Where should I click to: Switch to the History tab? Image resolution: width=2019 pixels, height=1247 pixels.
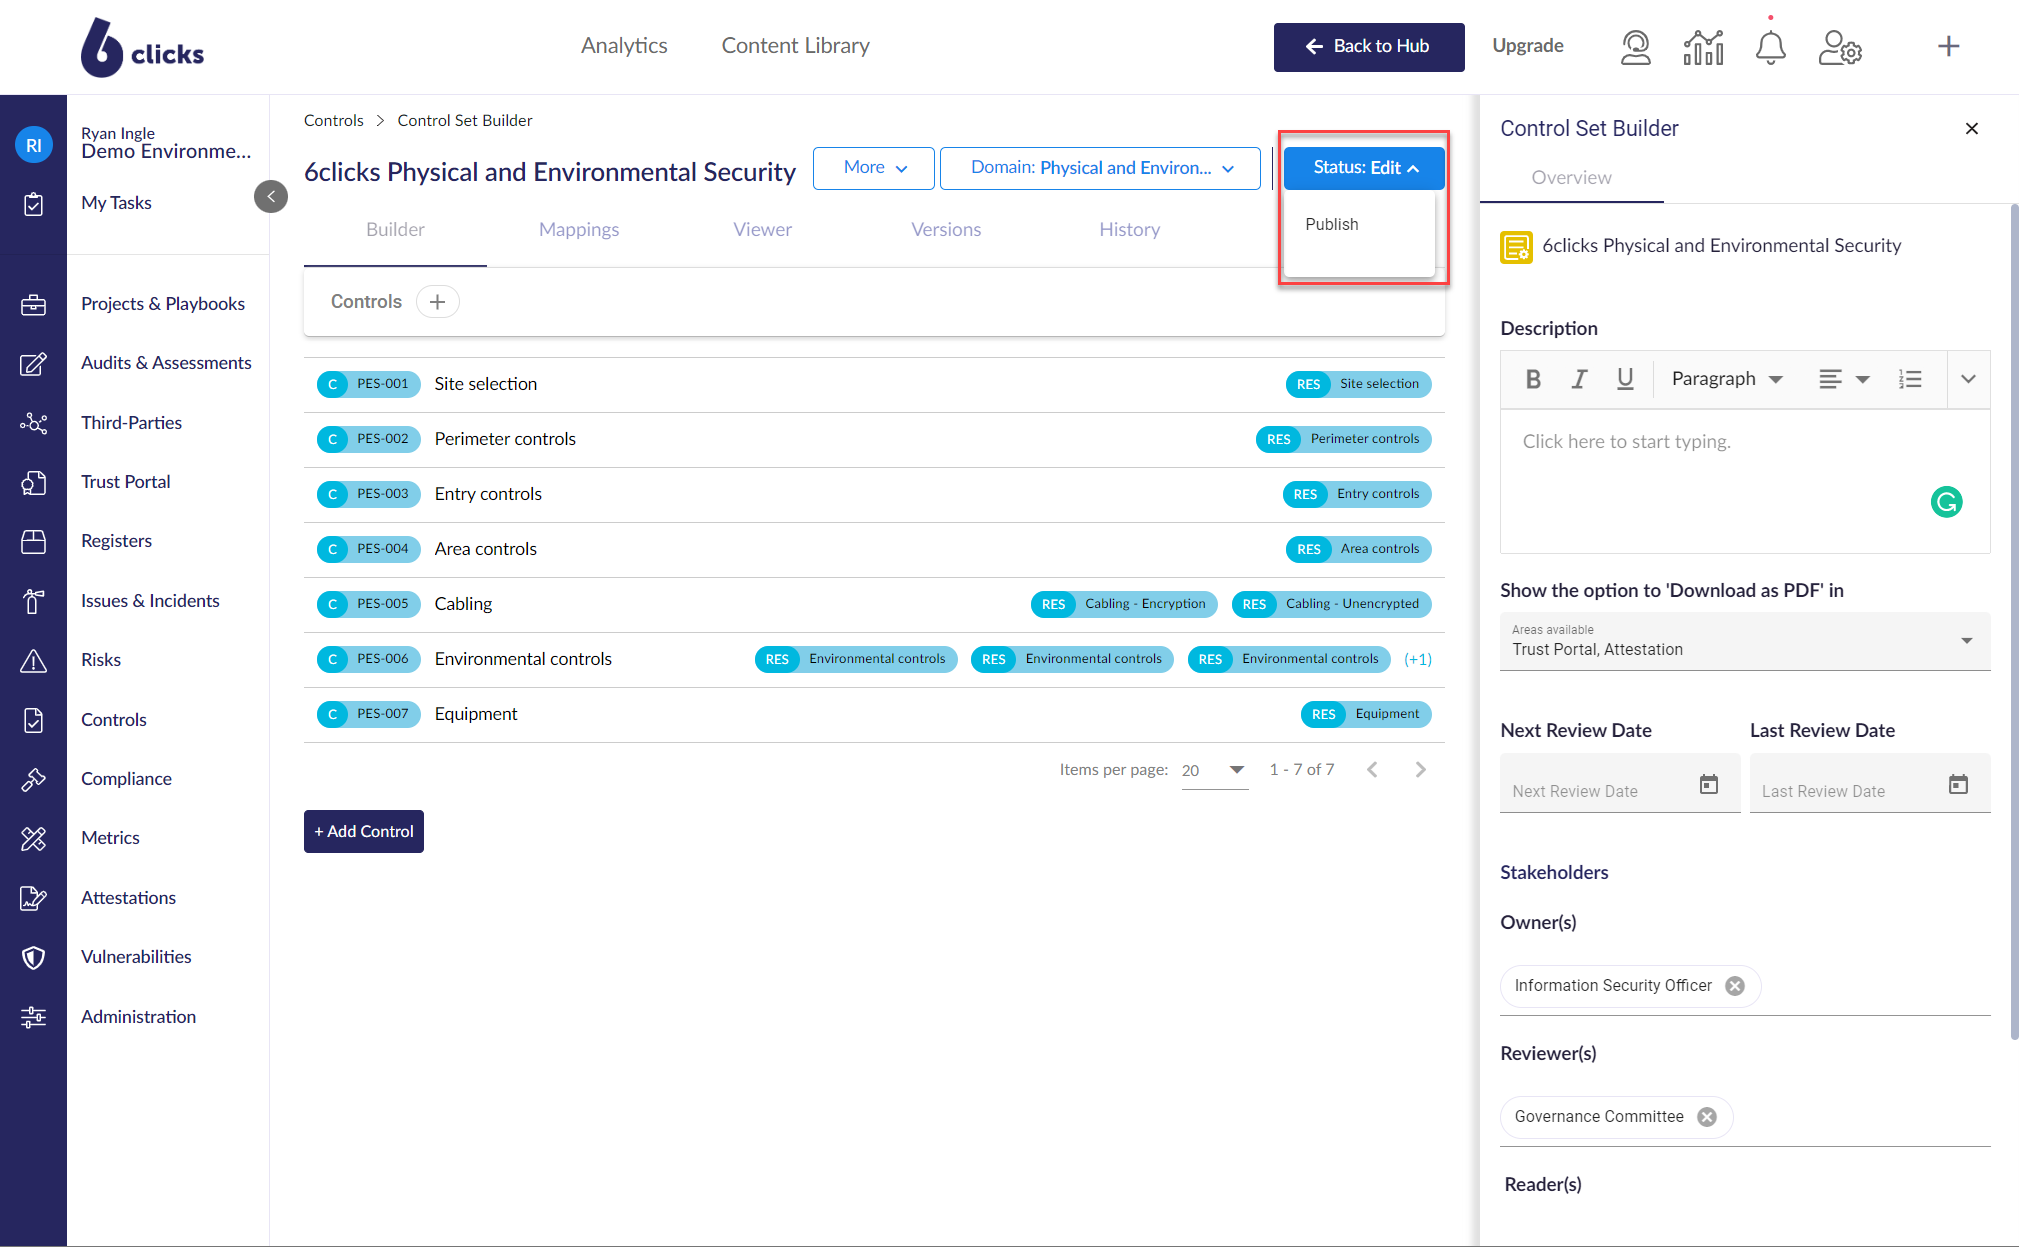point(1129,229)
